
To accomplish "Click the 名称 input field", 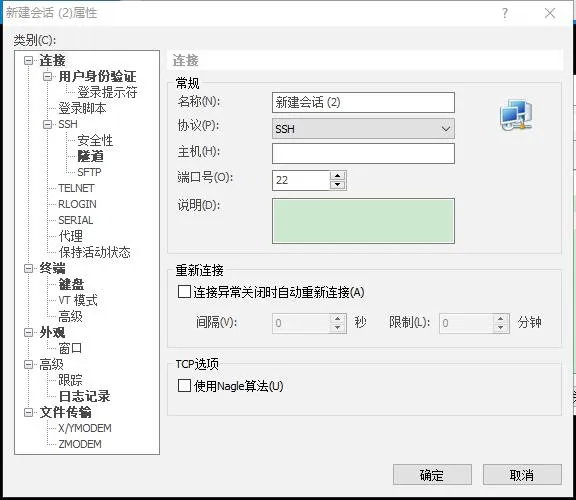I will tap(363, 102).
